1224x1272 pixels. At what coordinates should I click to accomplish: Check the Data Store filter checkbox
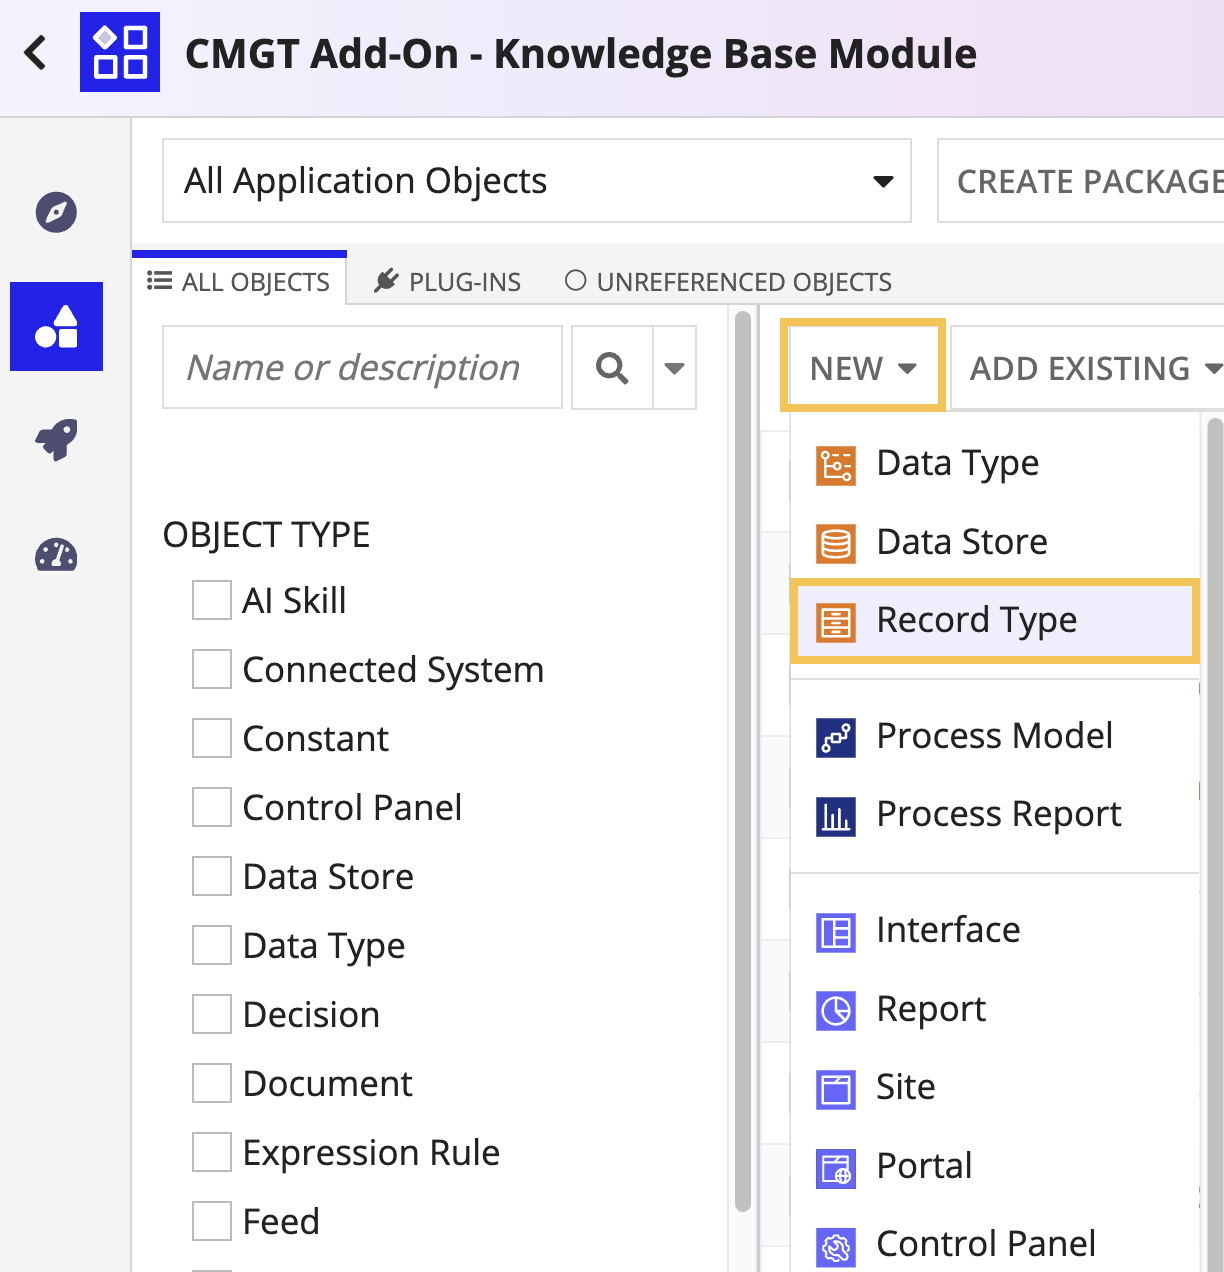tap(212, 876)
